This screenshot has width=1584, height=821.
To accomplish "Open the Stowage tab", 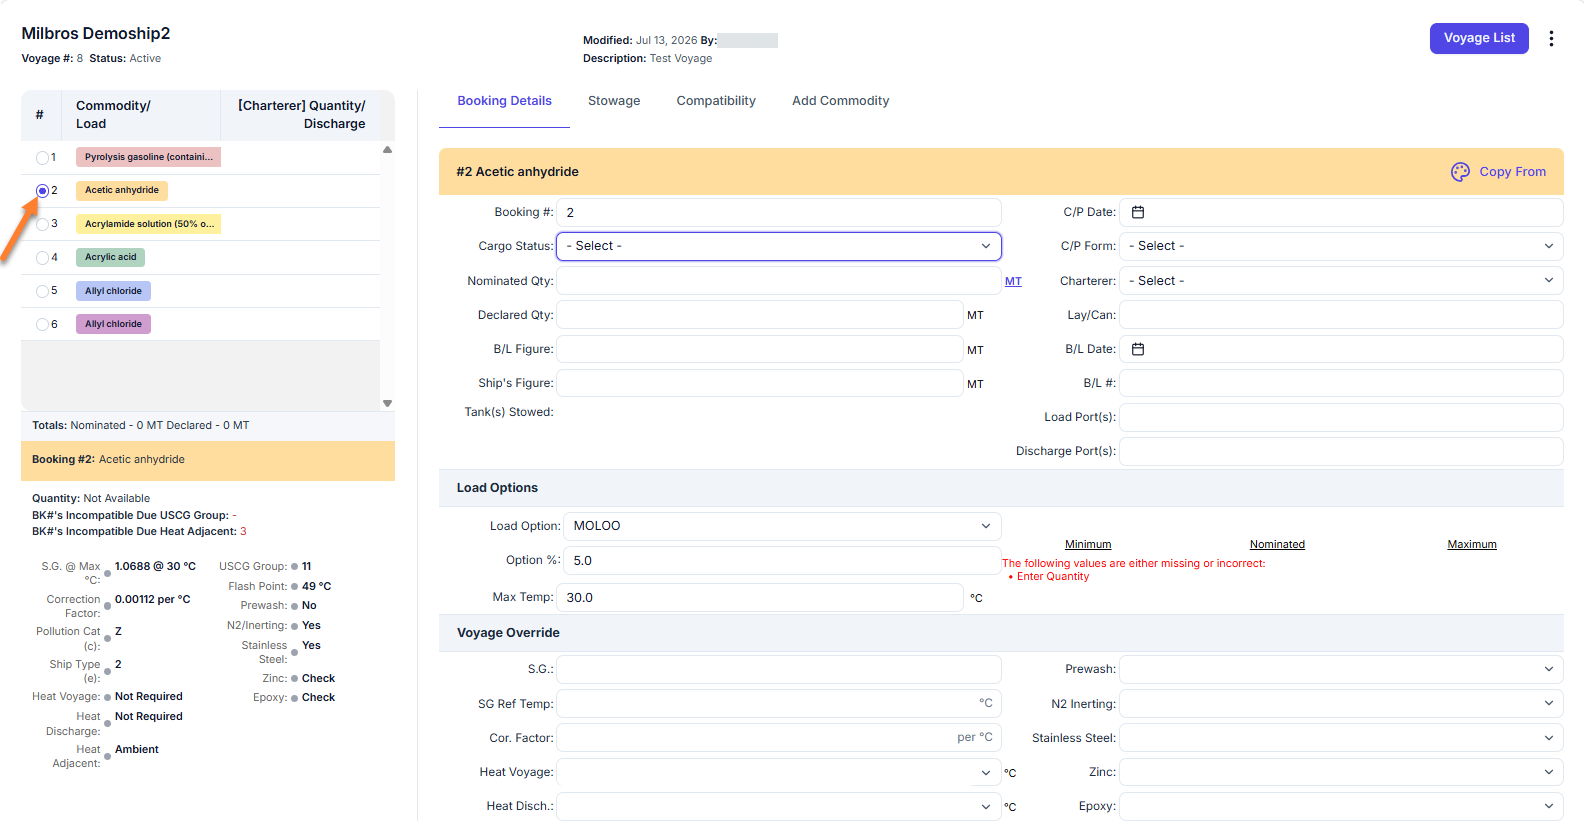I will tap(614, 101).
